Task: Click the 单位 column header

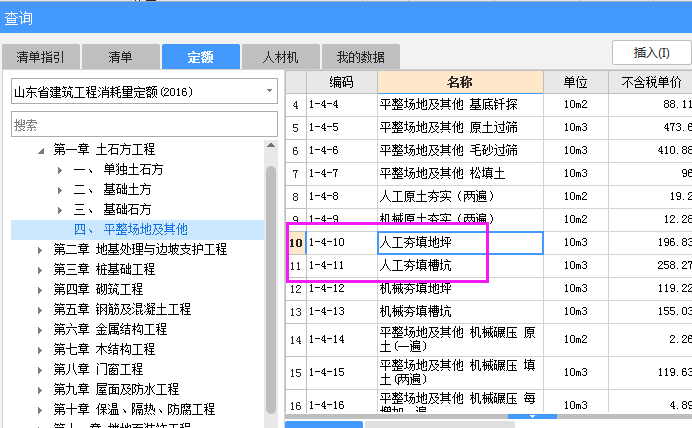Action: click(x=576, y=82)
